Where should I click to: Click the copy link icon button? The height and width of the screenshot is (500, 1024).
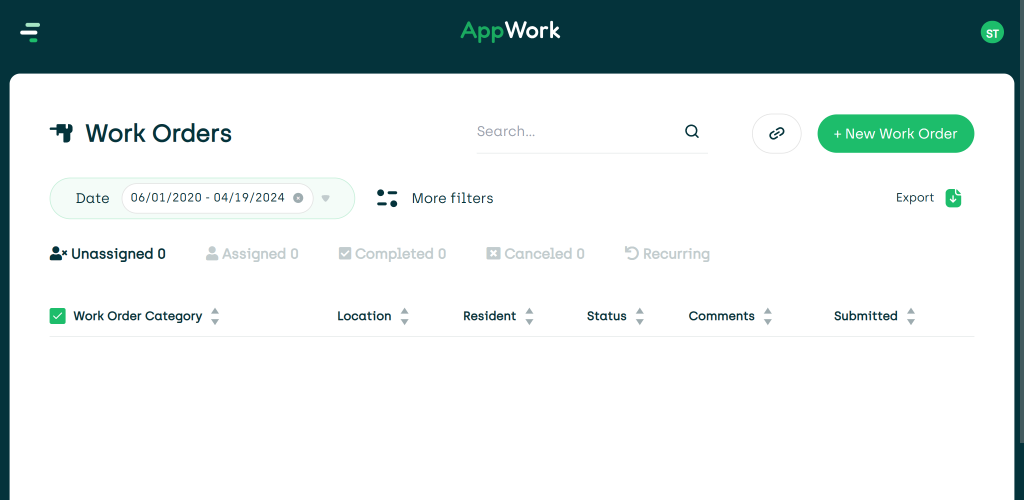point(776,134)
